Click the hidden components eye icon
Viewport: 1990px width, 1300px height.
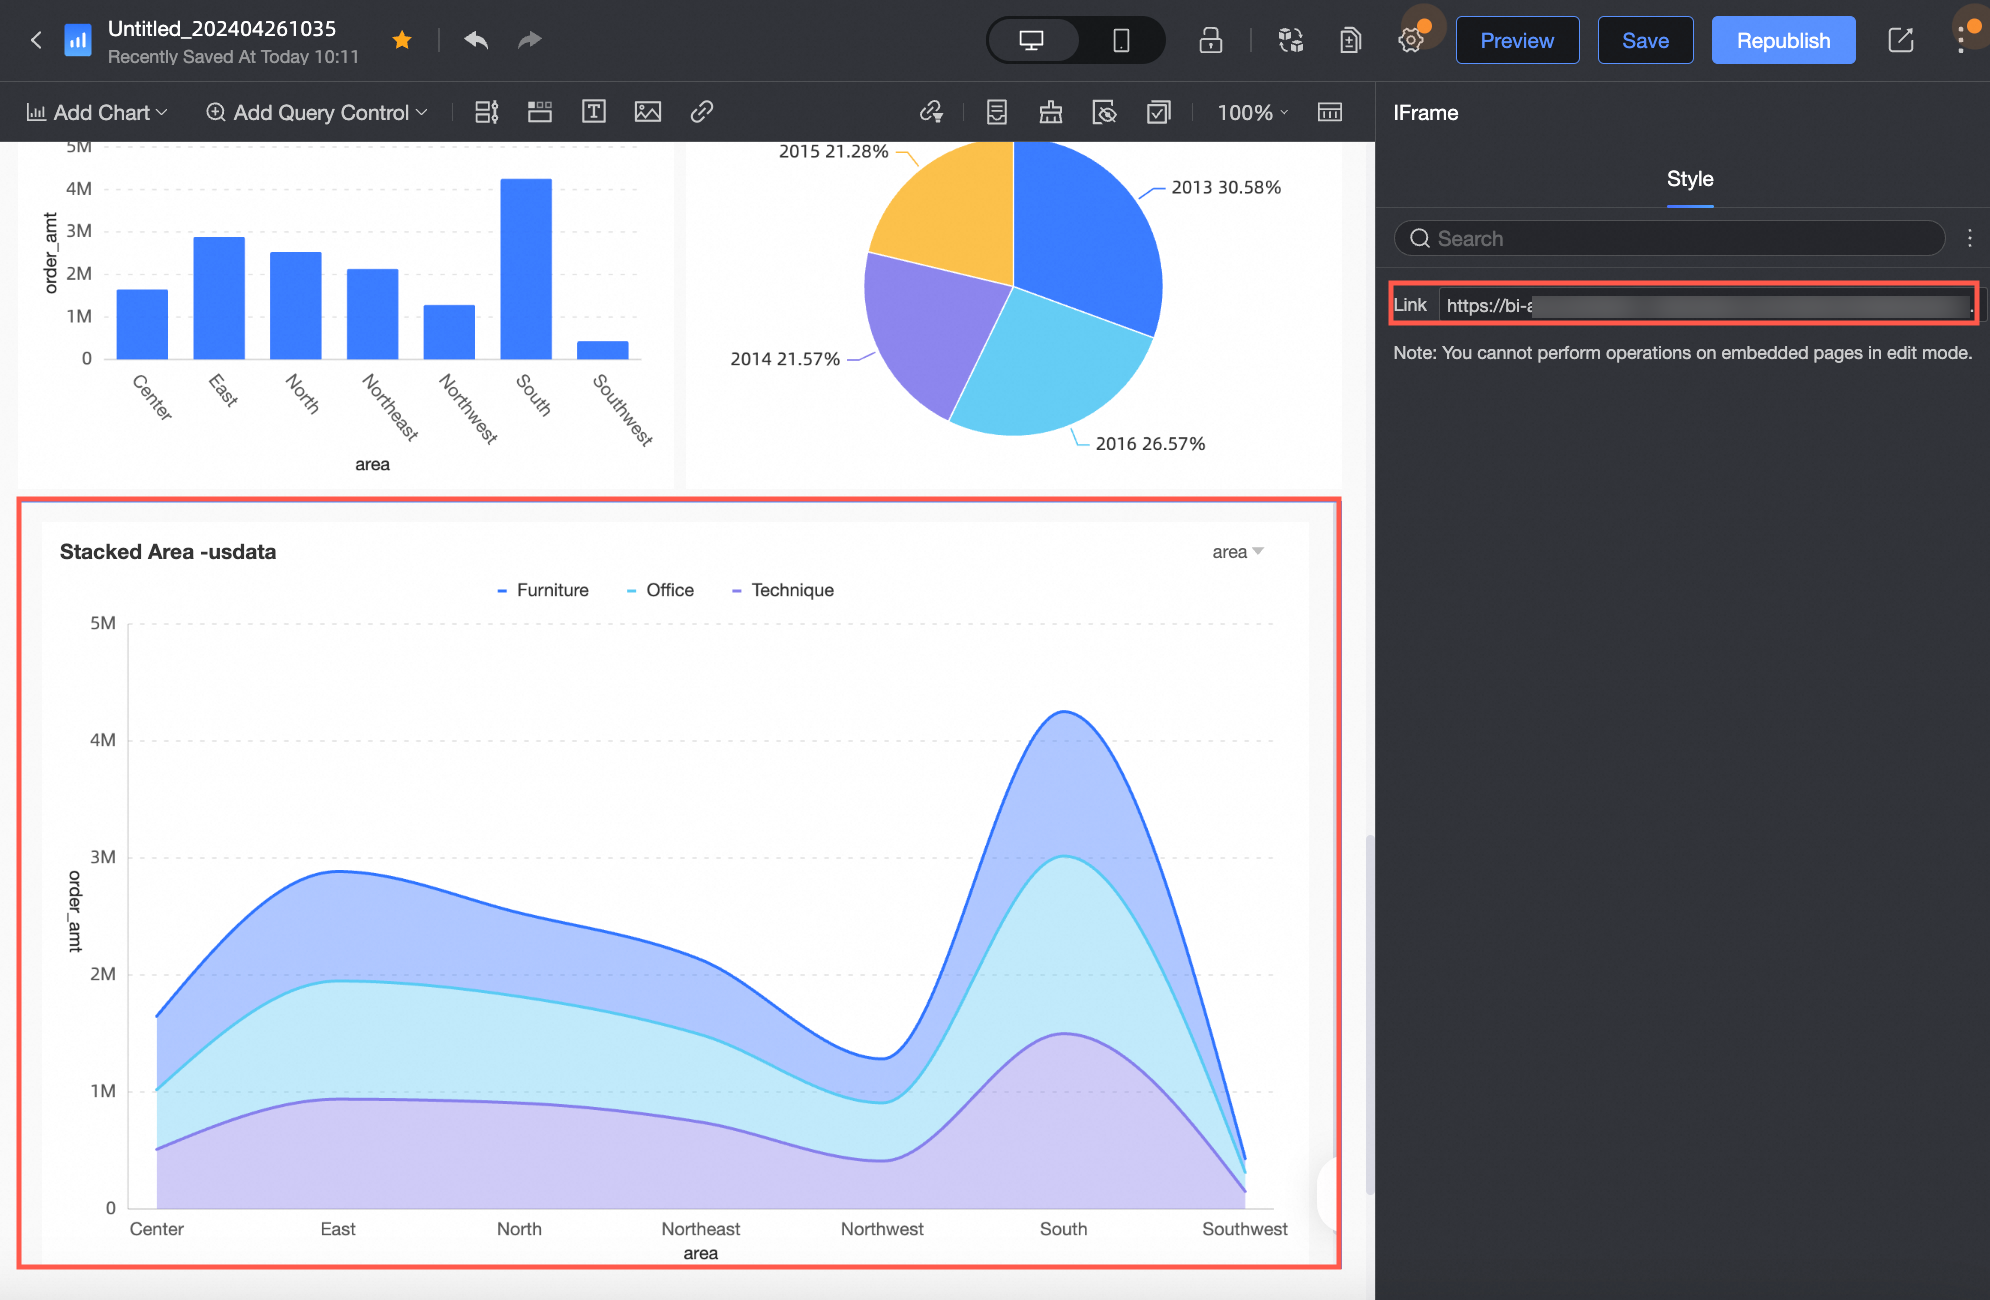(1104, 112)
